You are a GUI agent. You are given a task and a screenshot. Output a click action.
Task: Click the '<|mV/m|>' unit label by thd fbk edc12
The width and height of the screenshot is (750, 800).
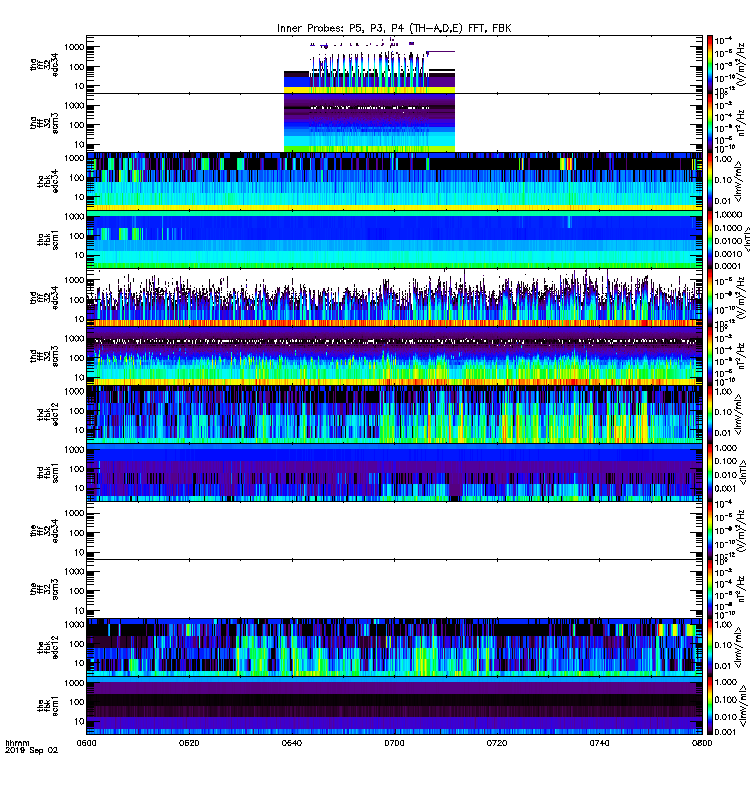tap(738, 414)
